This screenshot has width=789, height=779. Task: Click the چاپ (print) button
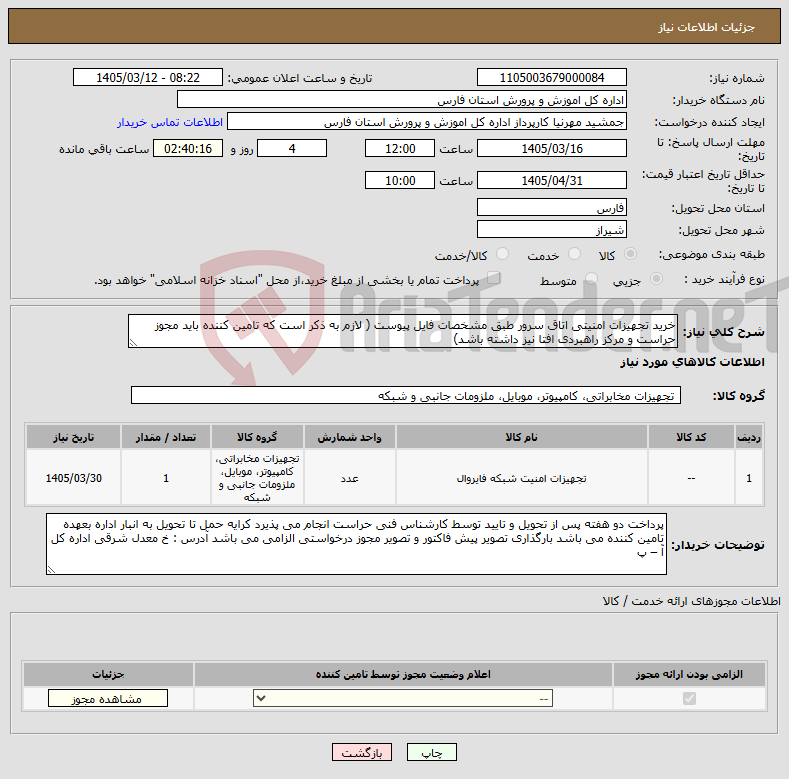coord(431,752)
